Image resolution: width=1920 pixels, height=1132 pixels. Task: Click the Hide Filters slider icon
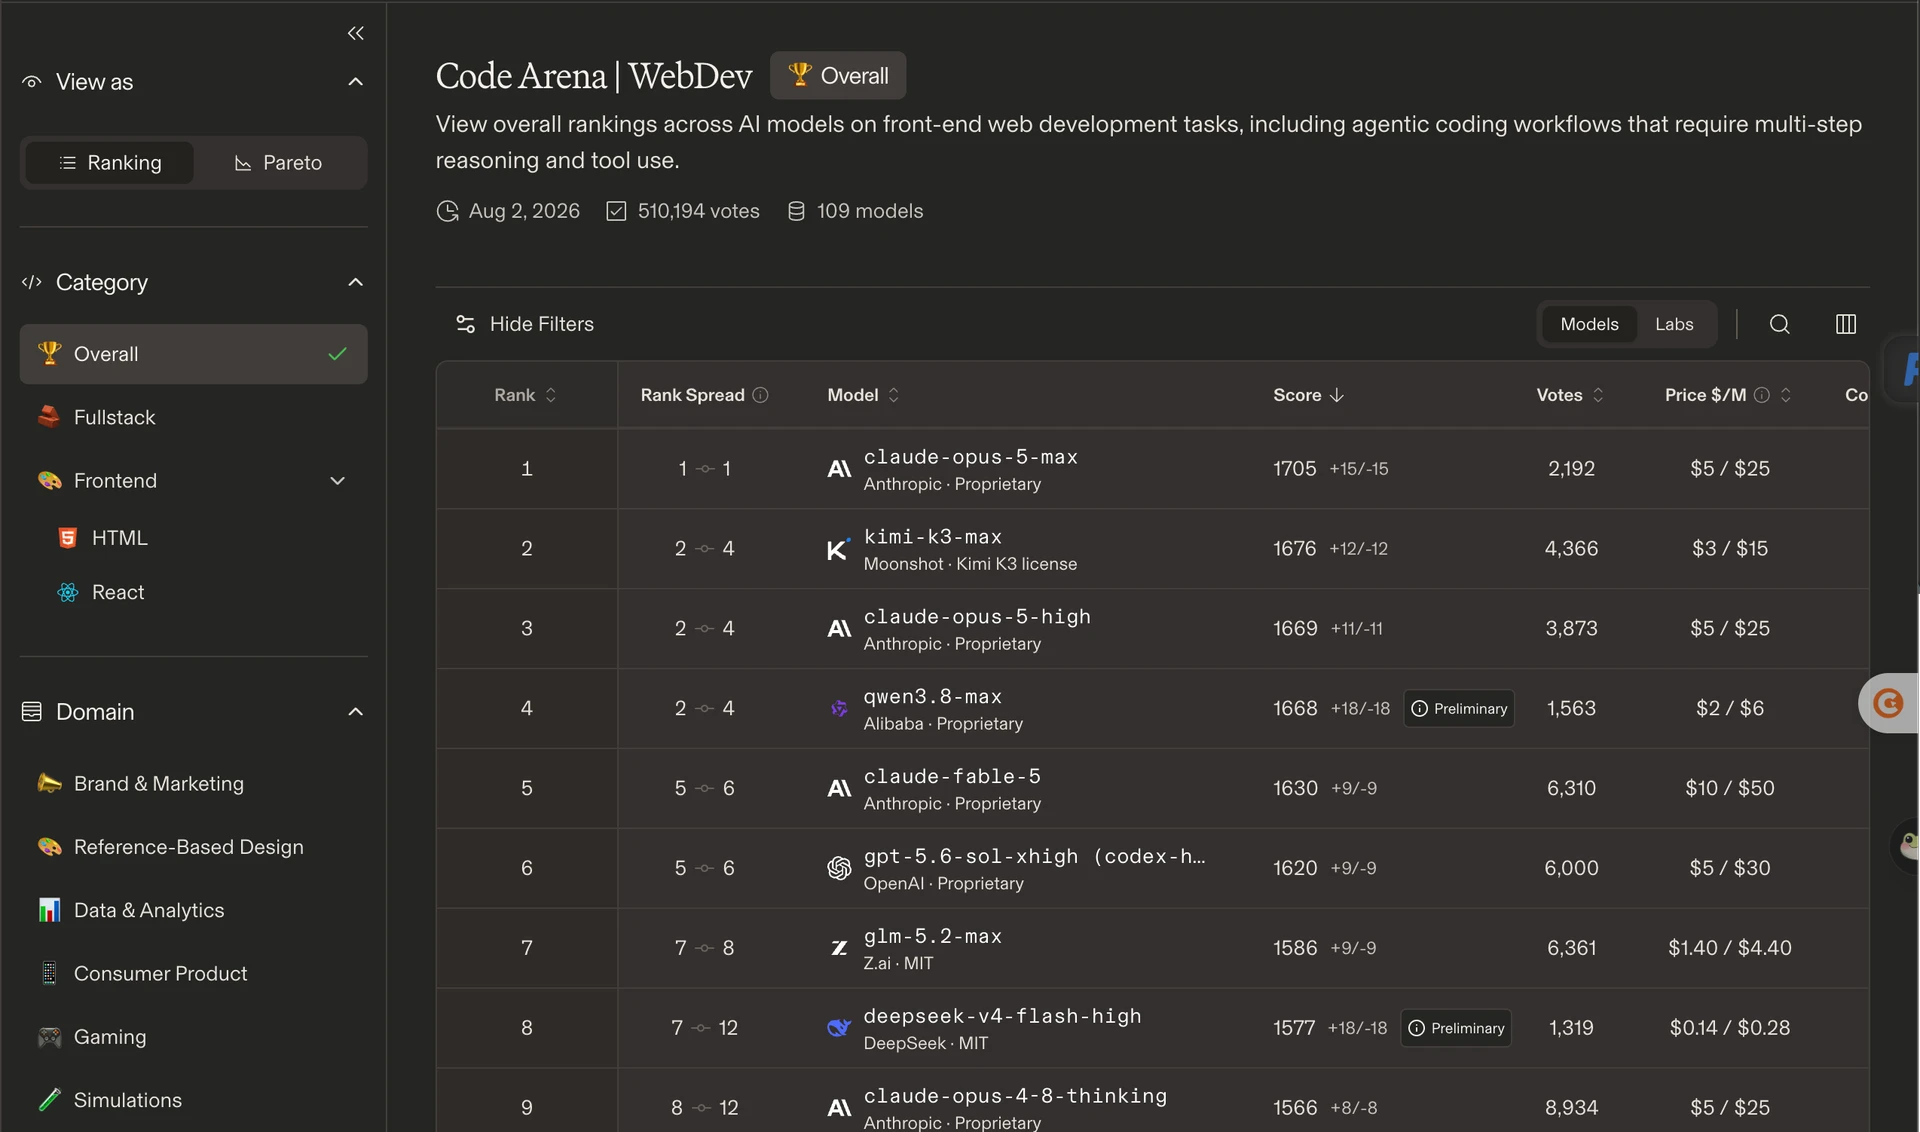(x=465, y=324)
